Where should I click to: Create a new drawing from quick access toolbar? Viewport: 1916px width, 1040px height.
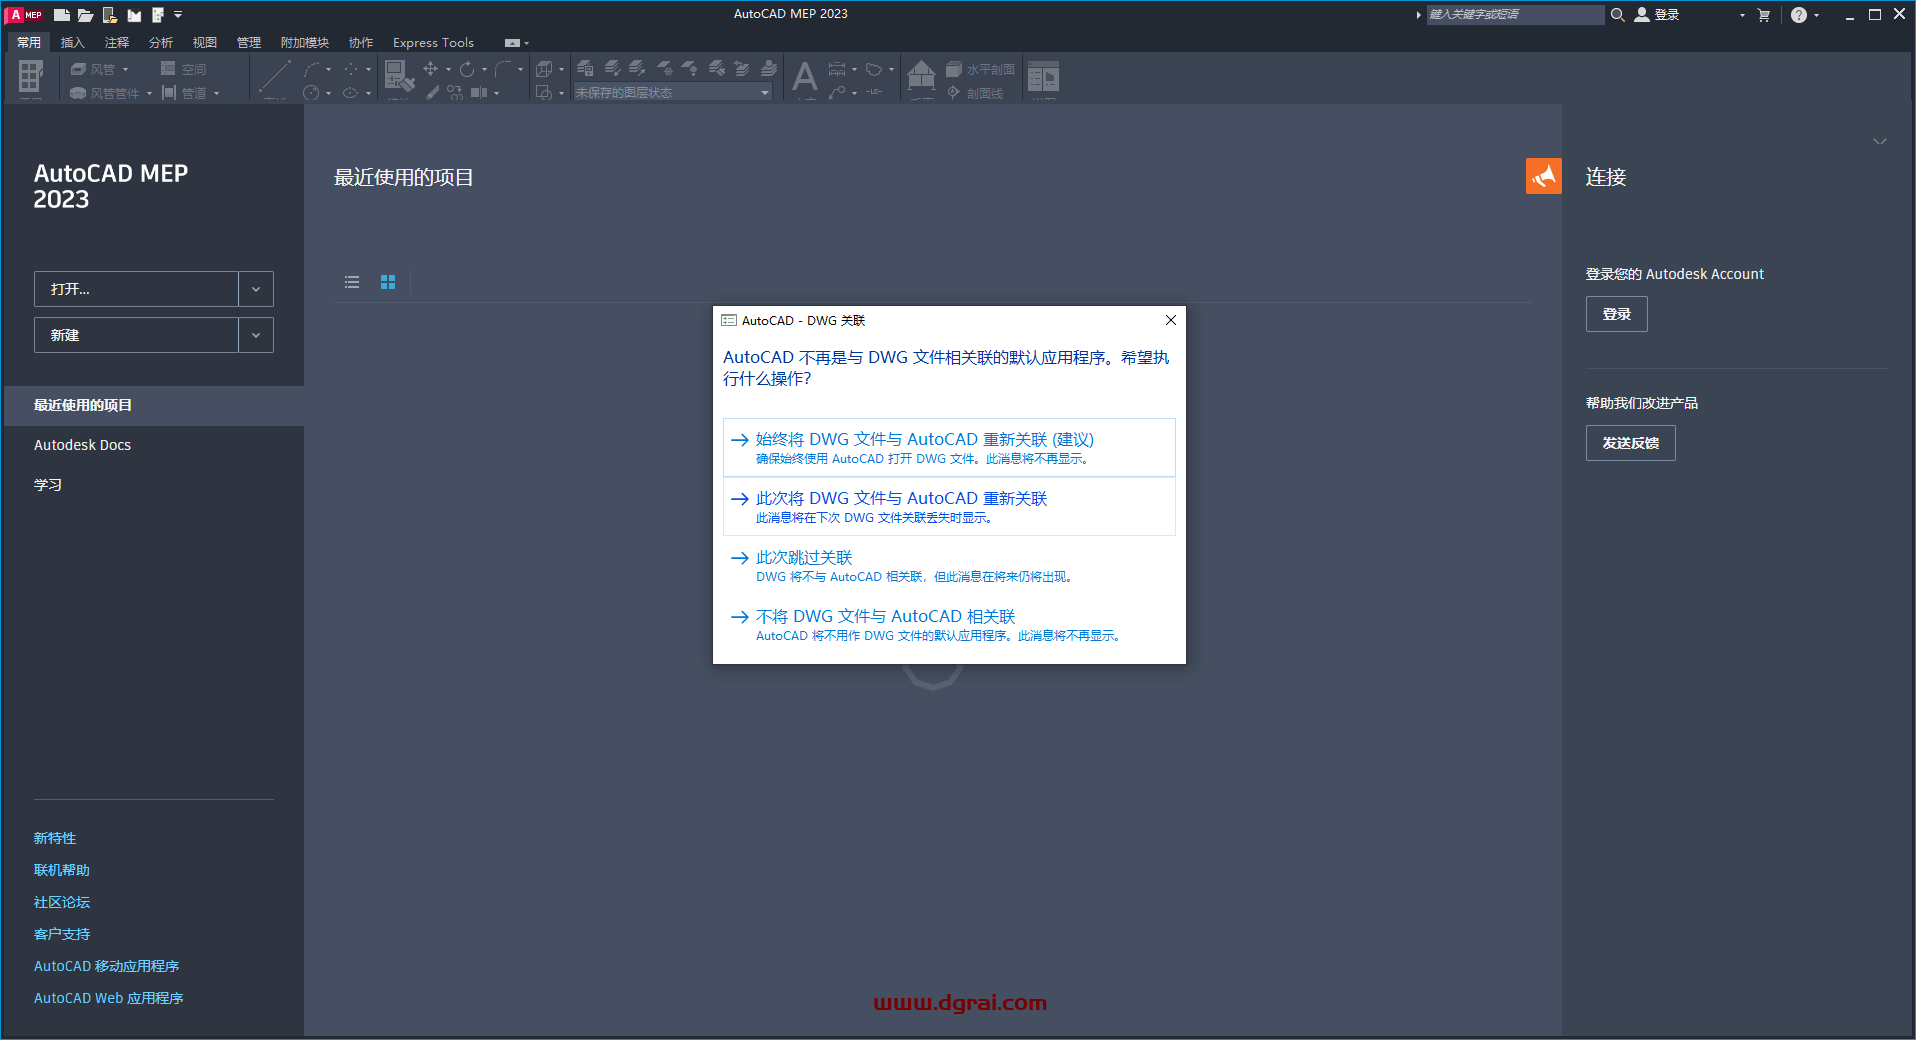pyautogui.click(x=62, y=15)
